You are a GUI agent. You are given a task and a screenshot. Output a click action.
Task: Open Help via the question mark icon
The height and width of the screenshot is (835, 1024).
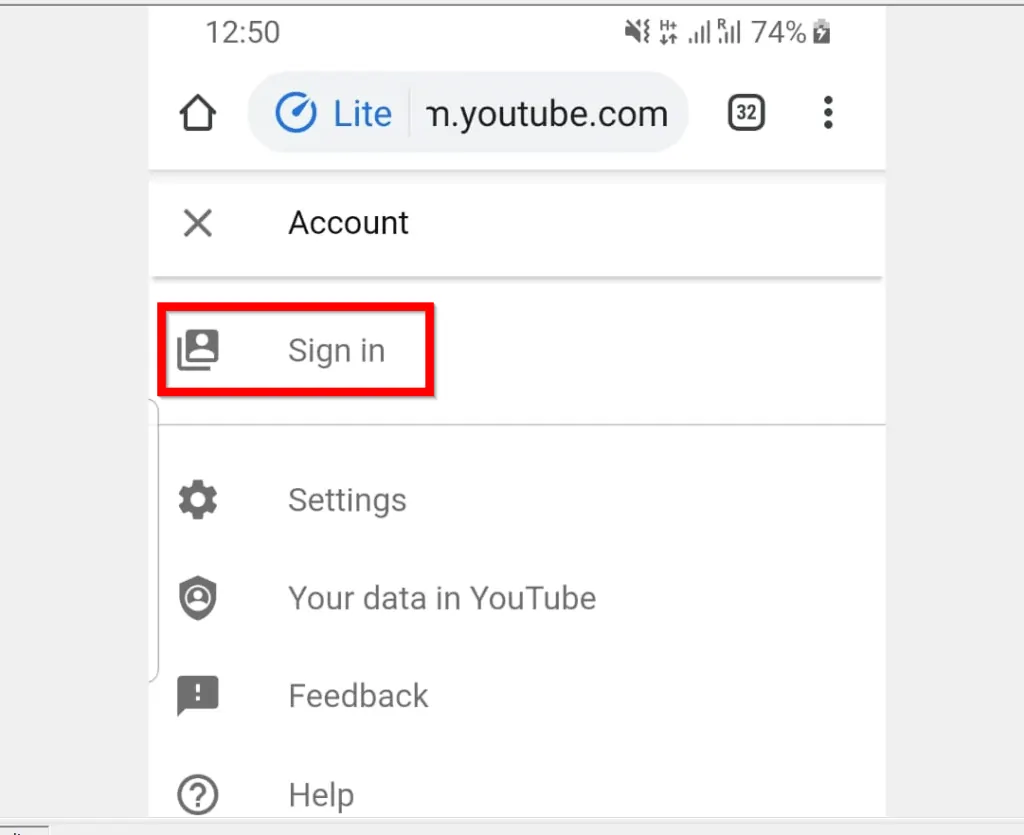point(197,794)
